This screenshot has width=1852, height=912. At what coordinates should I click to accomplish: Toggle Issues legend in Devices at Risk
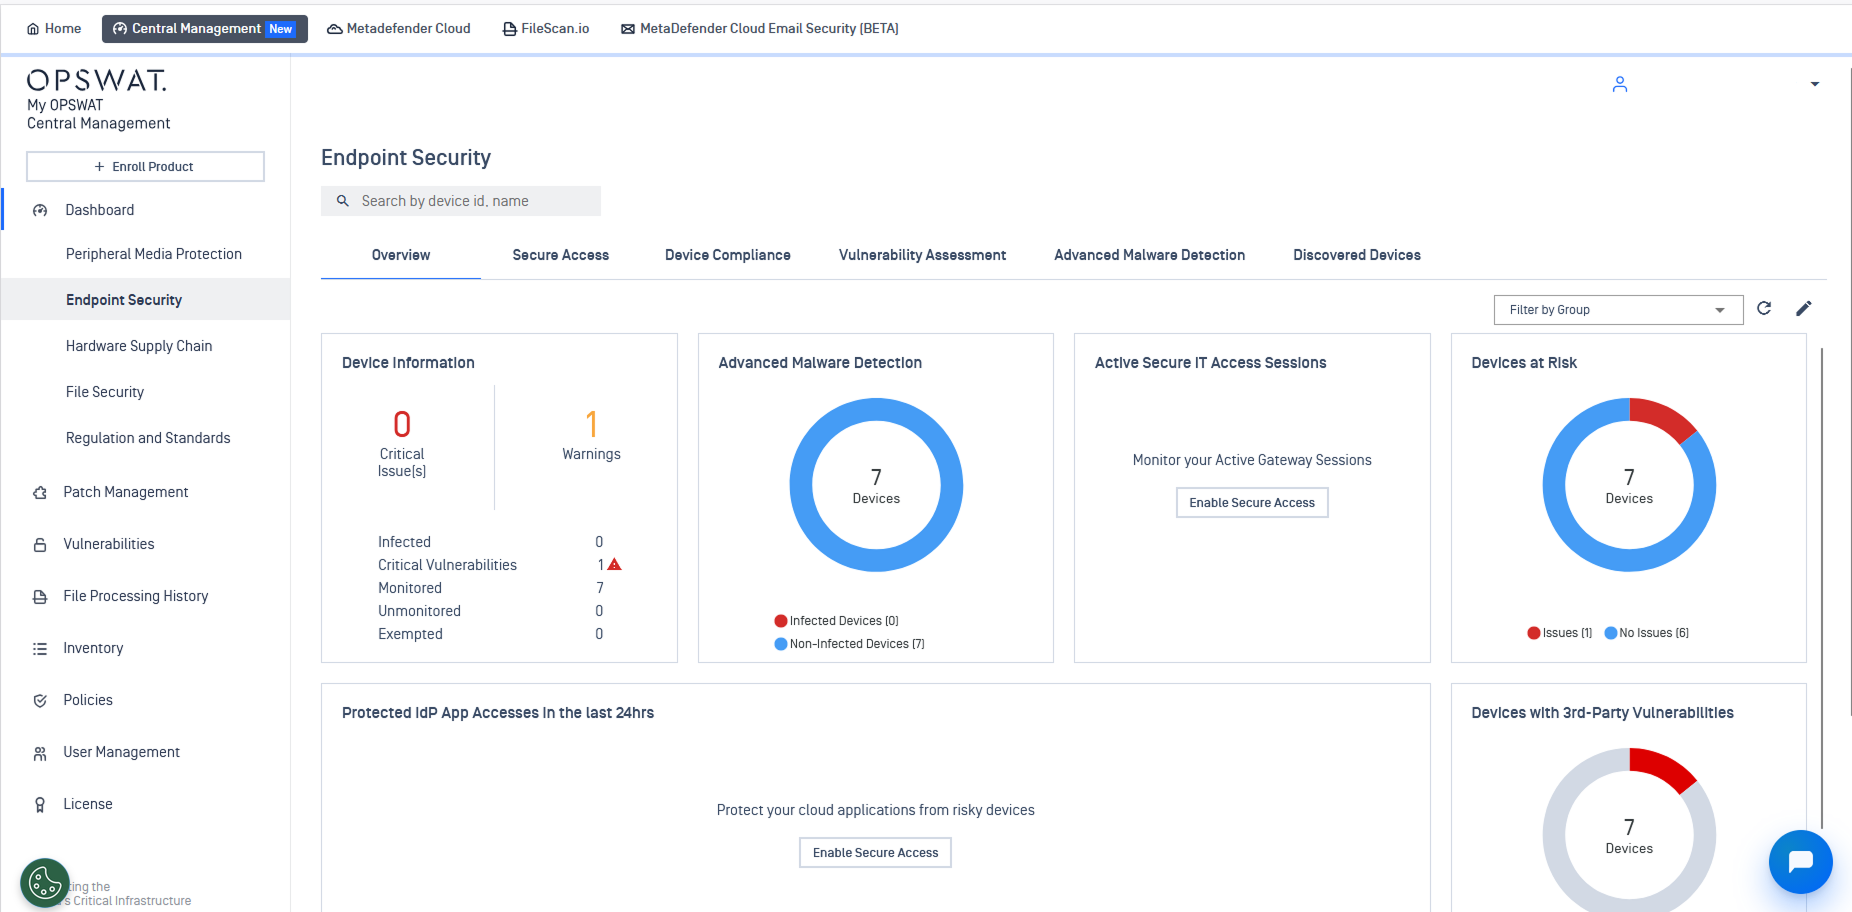pyautogui.click(x=1560, y=633)
